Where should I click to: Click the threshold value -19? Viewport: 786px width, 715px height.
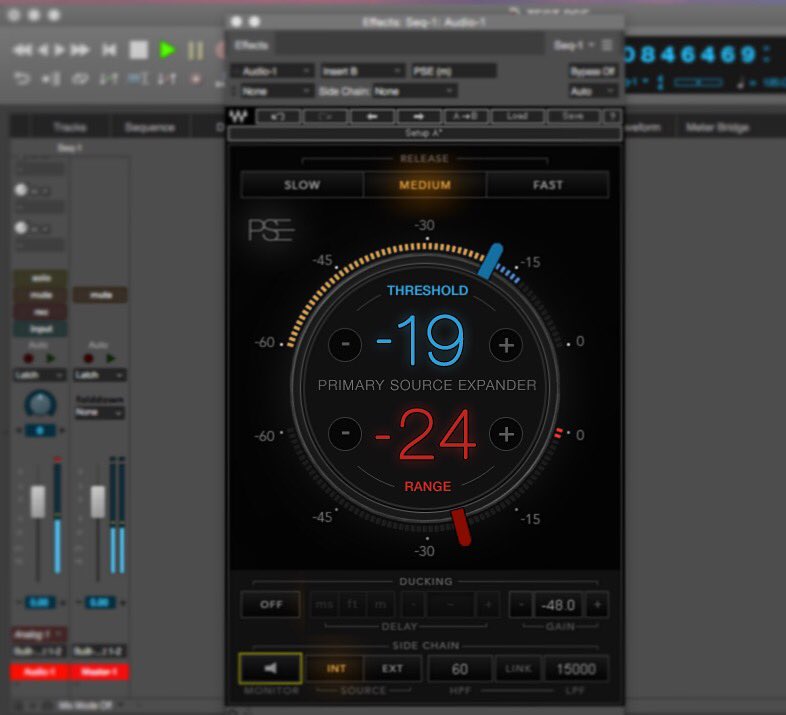pos(420,340)
